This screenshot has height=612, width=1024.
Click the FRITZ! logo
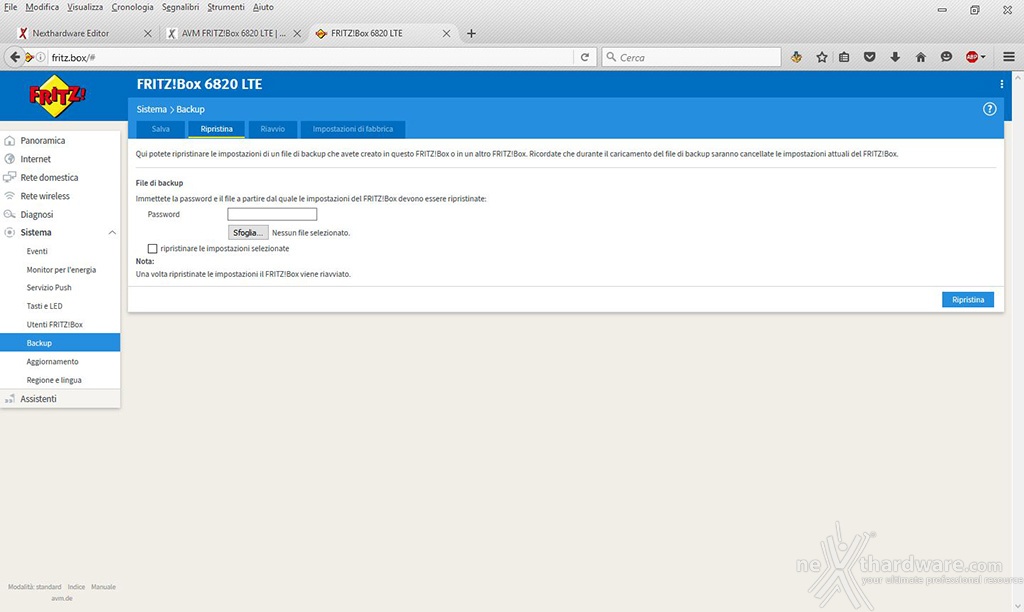point(57,96)
